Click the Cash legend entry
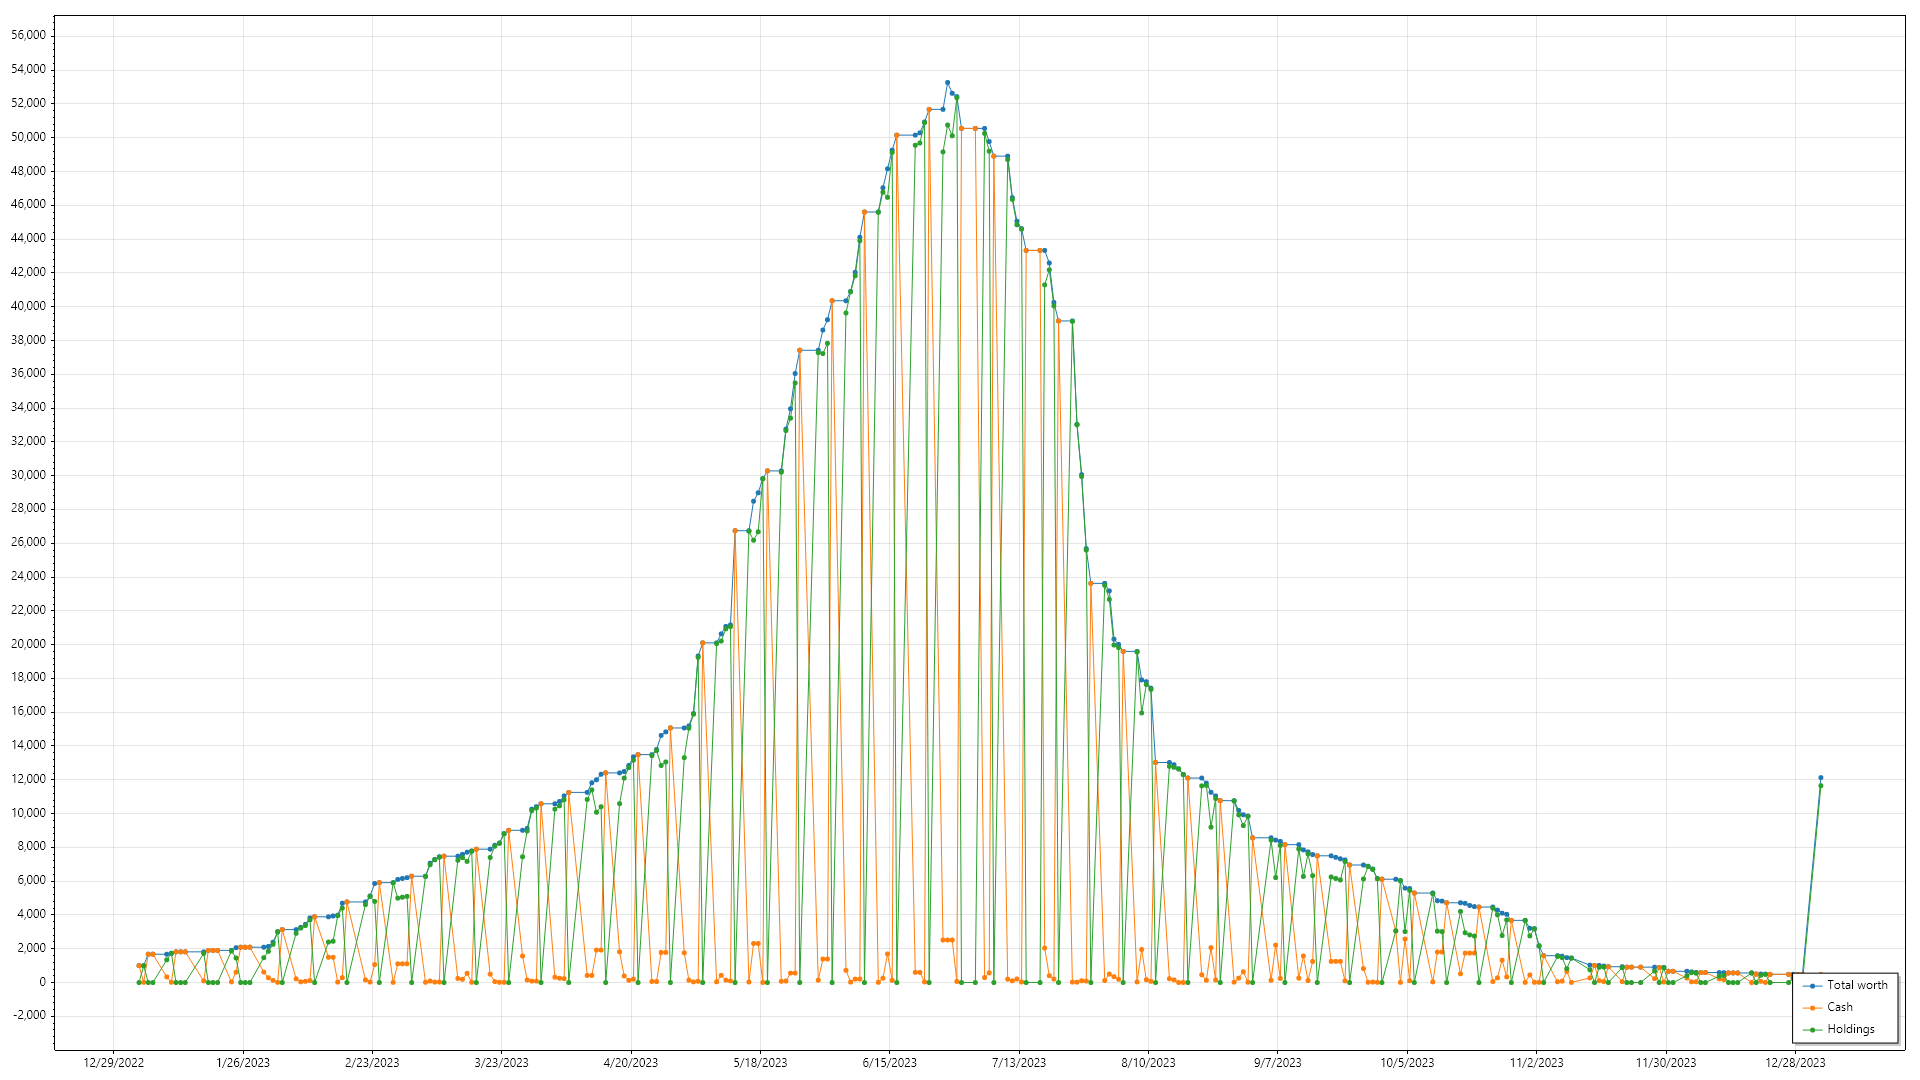 [1828, 1007]
